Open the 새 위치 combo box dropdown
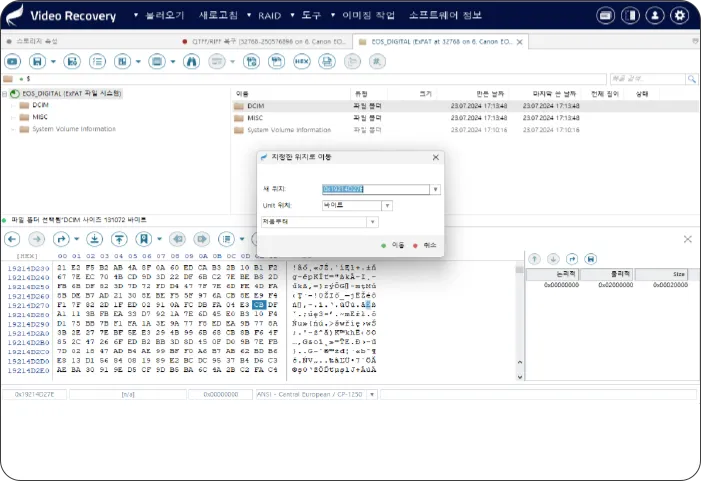The height and width of the screenshot is (481, 701). (435, 189)
